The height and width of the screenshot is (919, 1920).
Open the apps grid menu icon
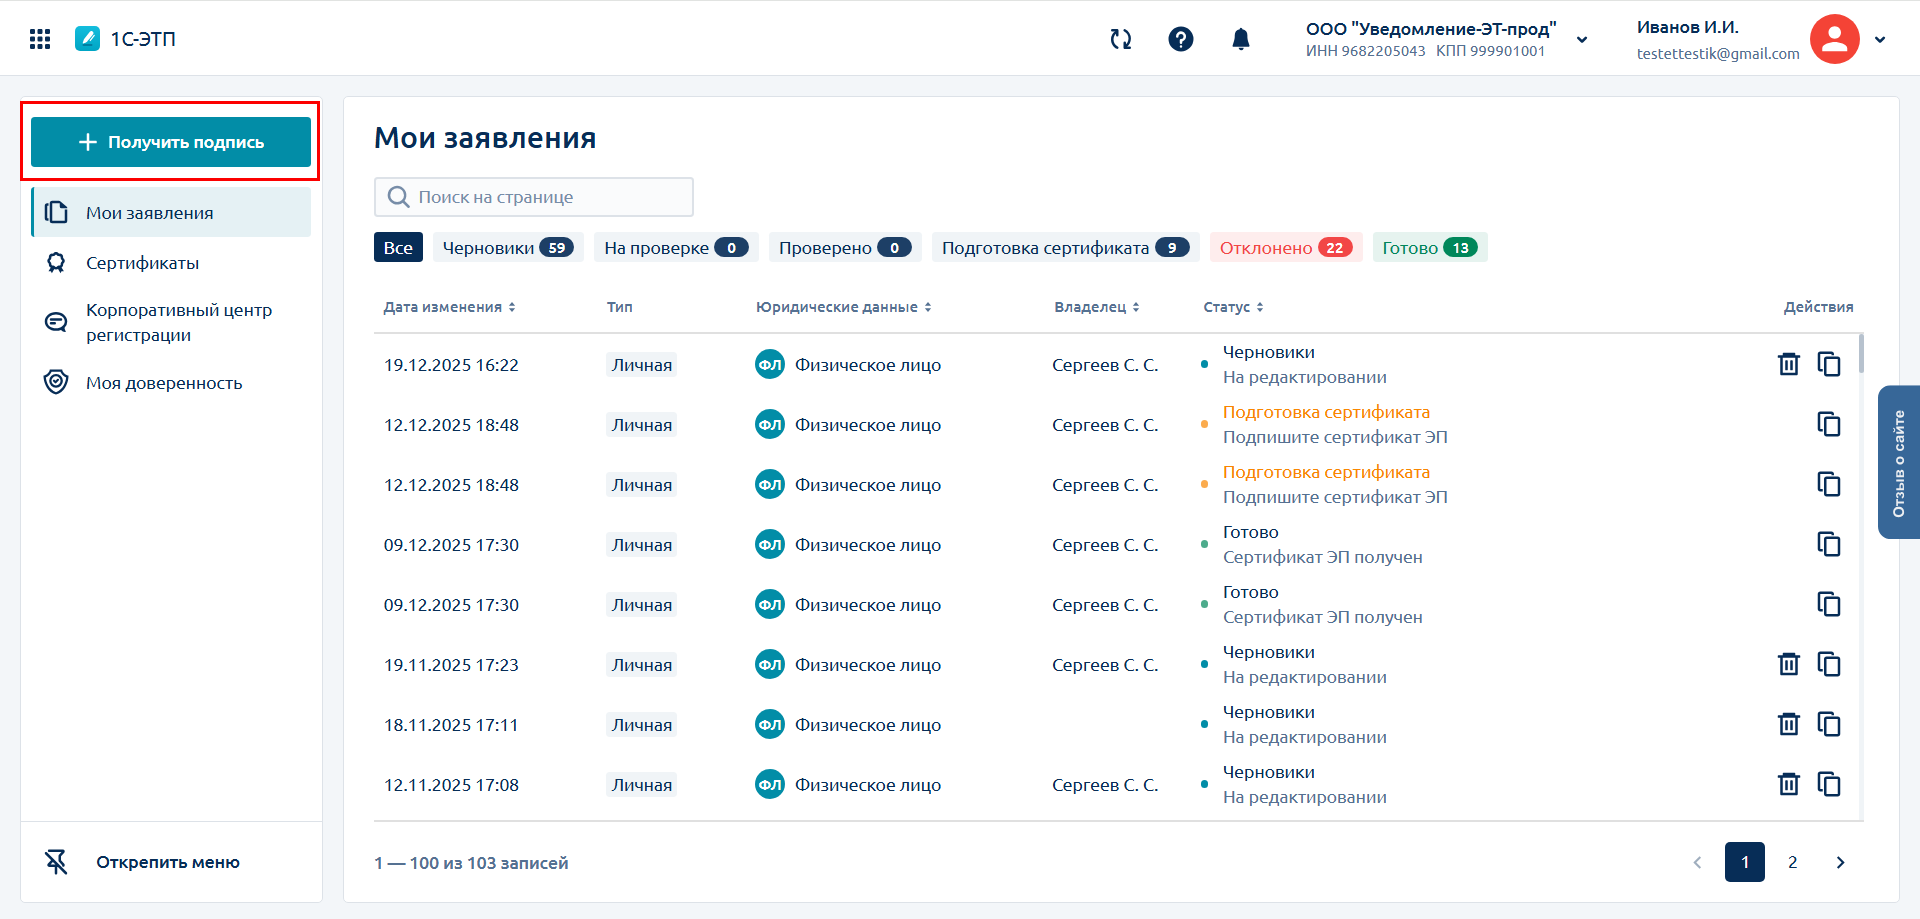[x=40, y=39]
